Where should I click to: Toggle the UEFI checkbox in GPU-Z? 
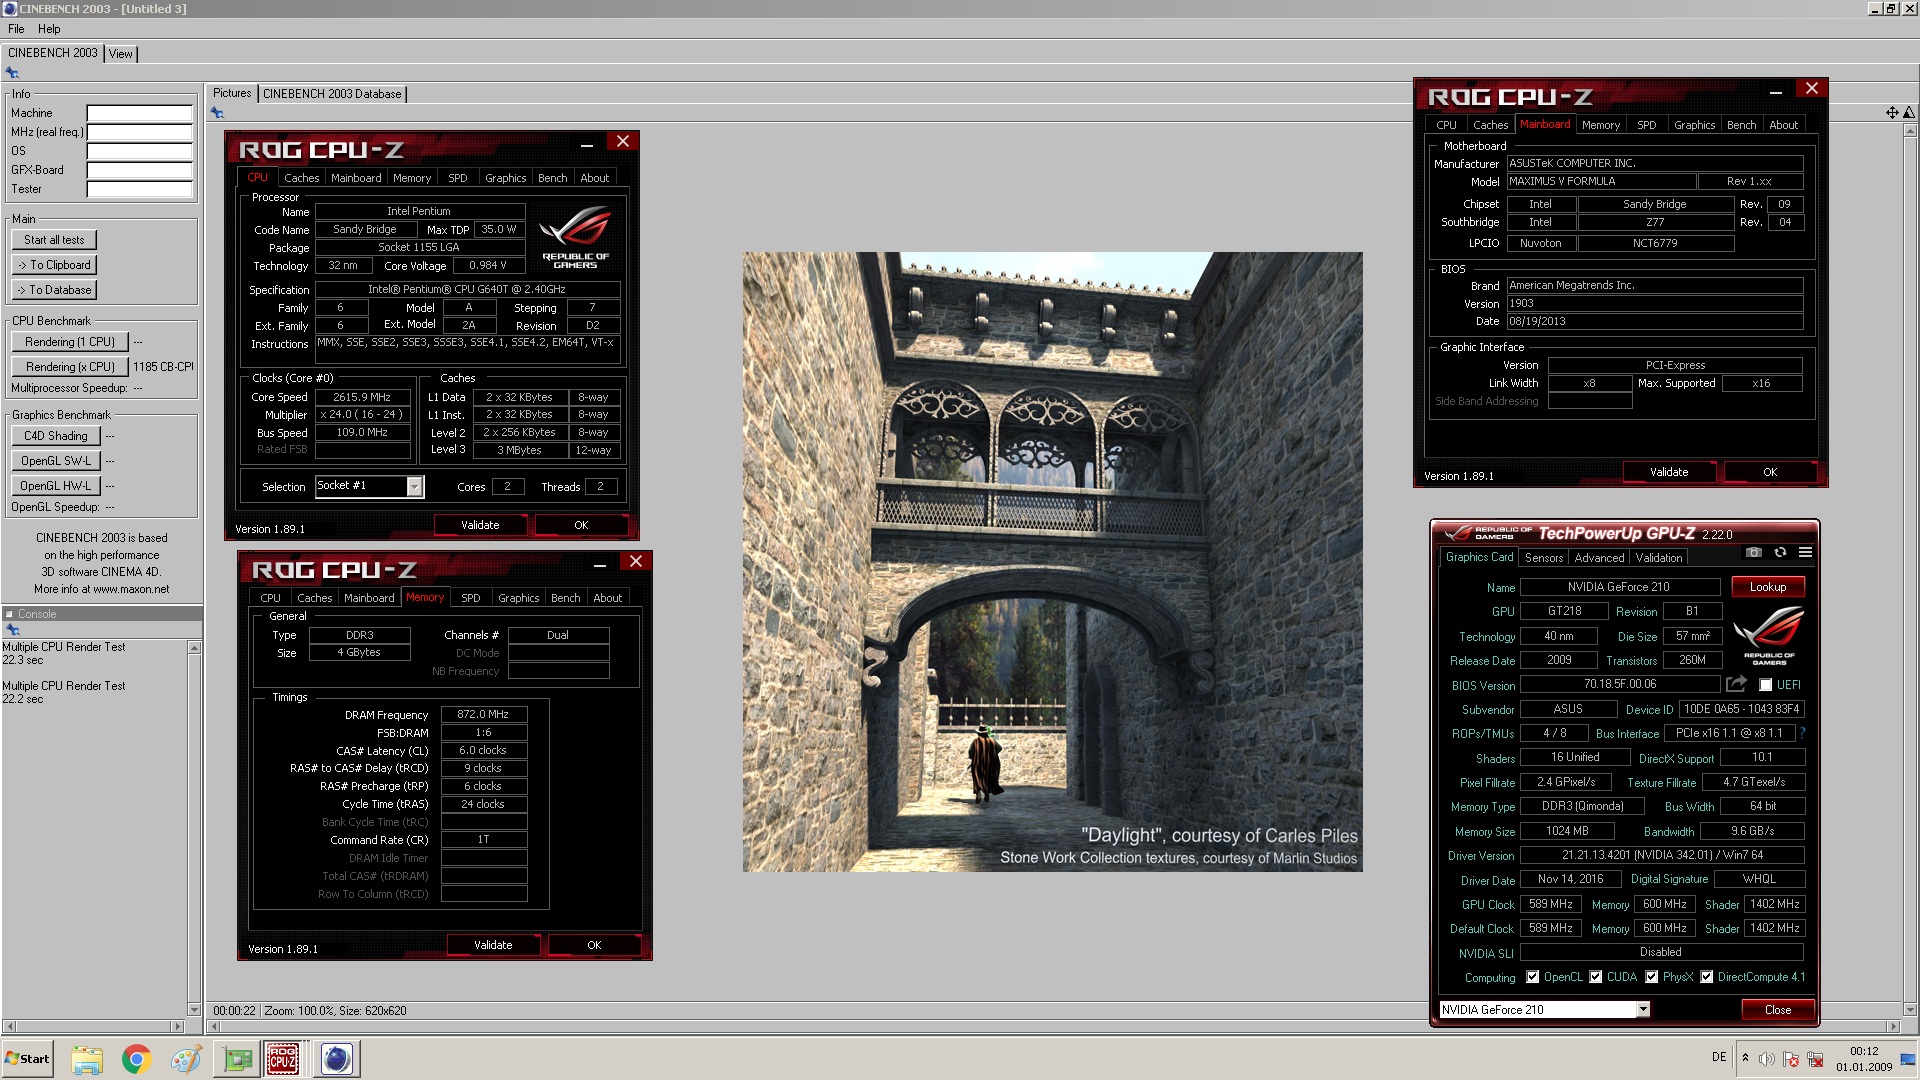1765,685
